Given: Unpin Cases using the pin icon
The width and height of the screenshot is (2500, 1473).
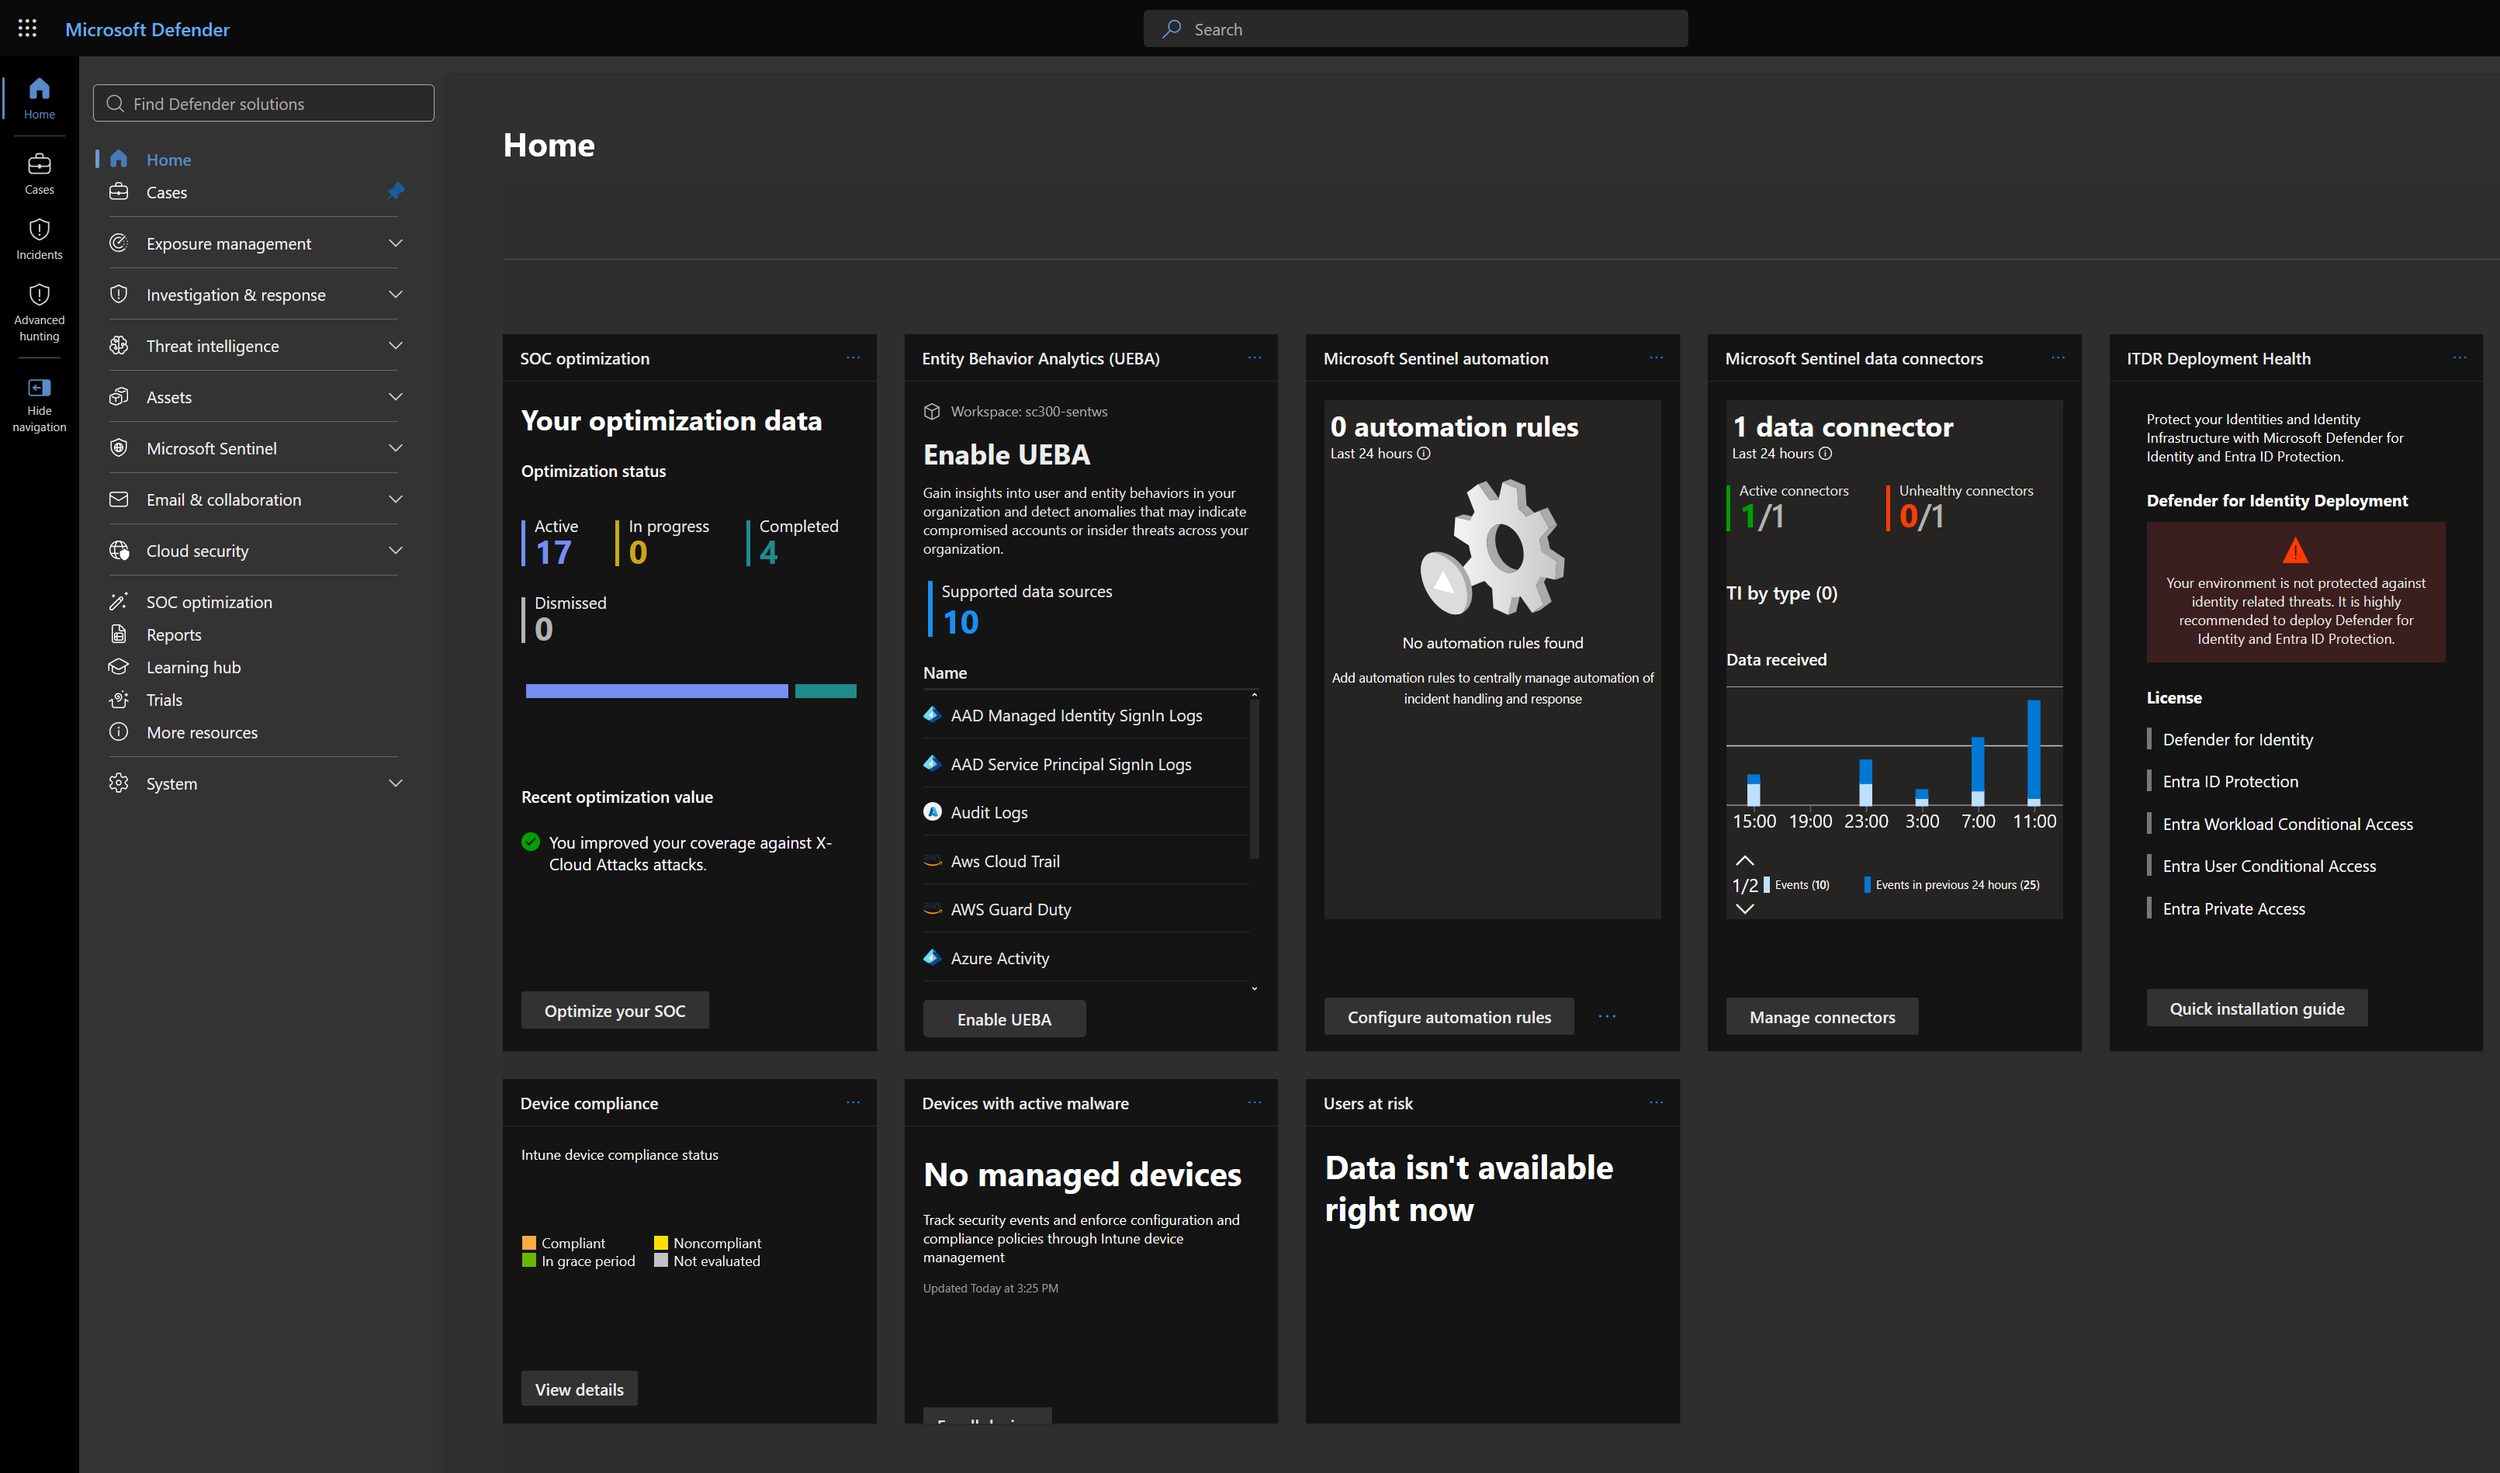Looking at the screenshot, I should click(396, 191).
